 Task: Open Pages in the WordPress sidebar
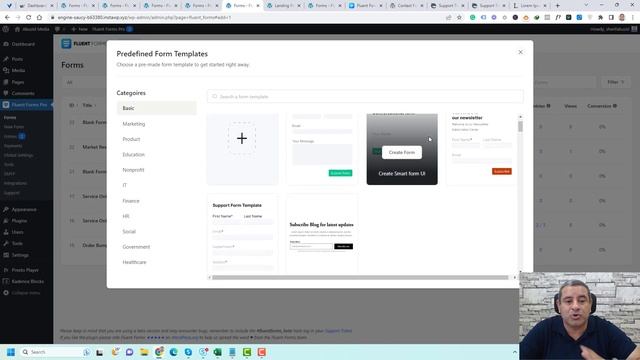click(x=18, y=82)
